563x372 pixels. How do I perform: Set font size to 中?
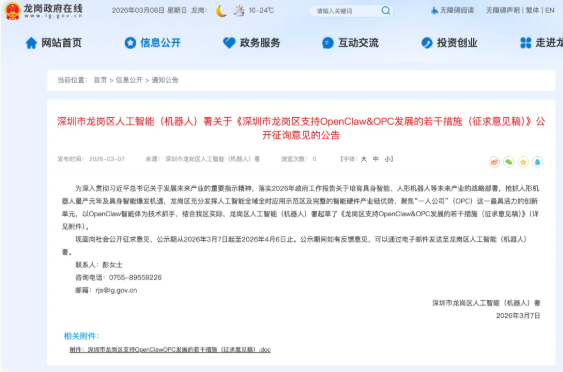point(376,159)
